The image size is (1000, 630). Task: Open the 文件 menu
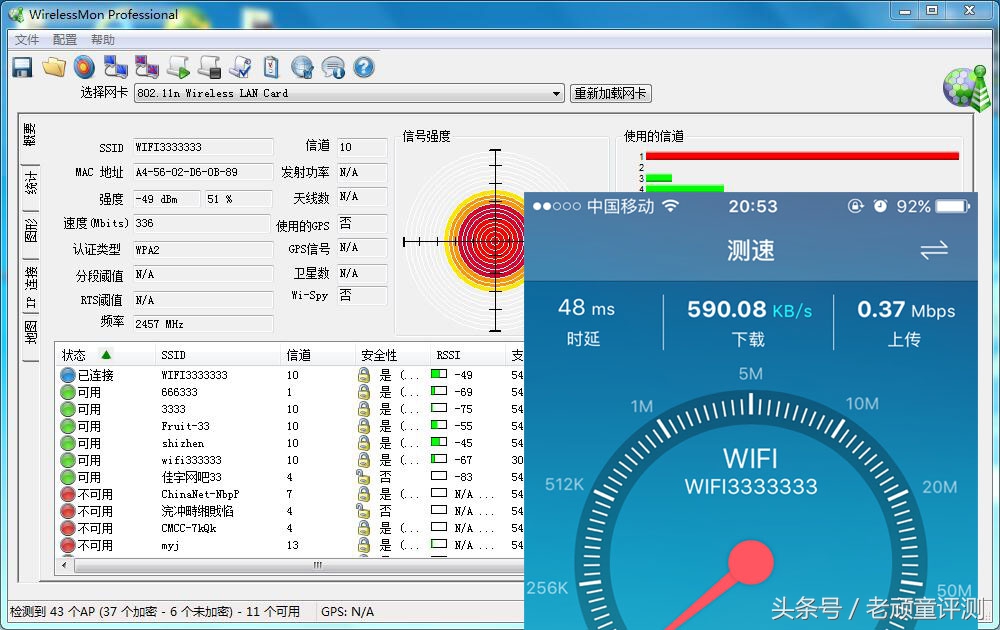click(x=26, y=39)
